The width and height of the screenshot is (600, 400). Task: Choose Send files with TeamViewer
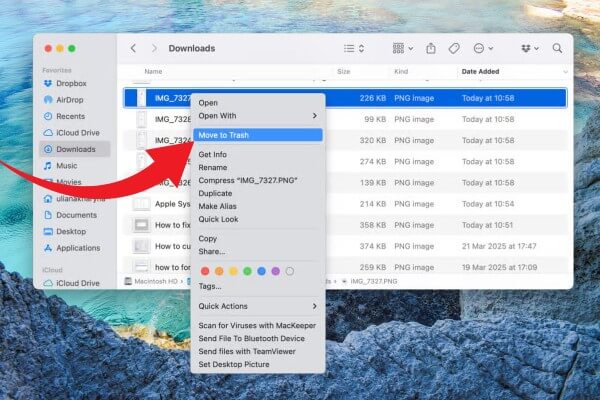point(258,351)
